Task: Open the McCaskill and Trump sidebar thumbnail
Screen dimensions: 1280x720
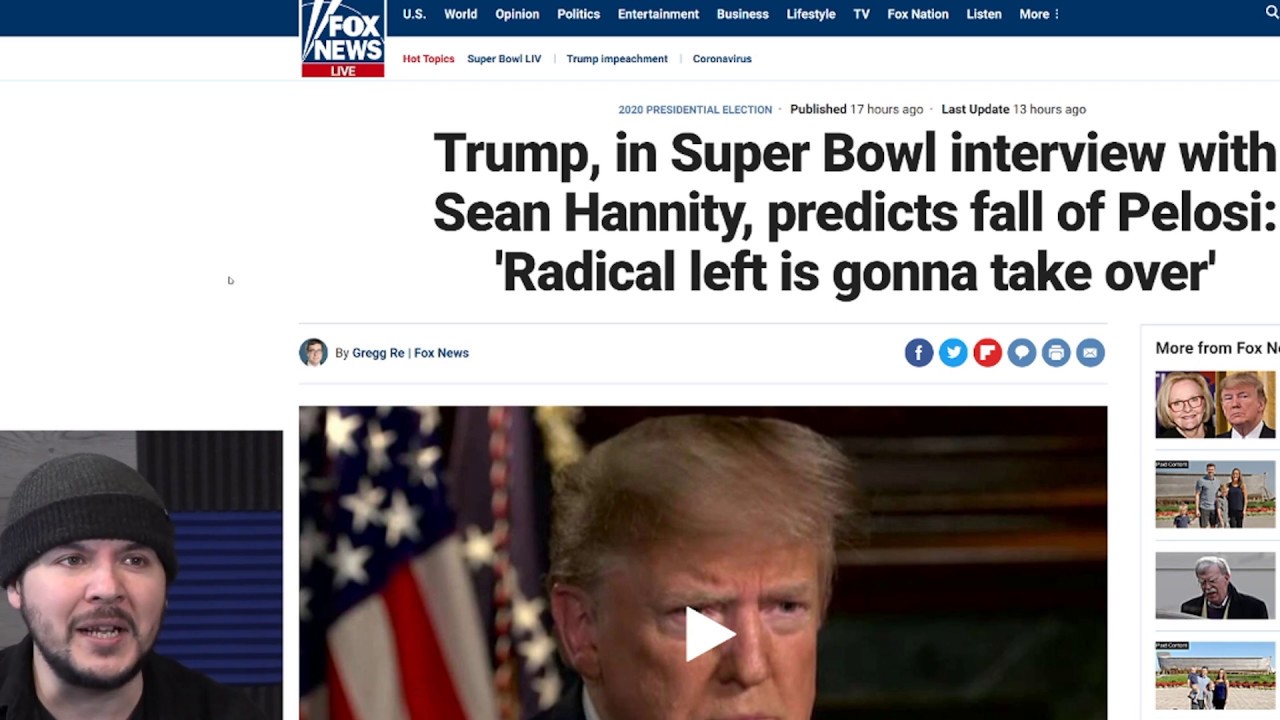Action: pyautogui.click(x=1216, y=405)
